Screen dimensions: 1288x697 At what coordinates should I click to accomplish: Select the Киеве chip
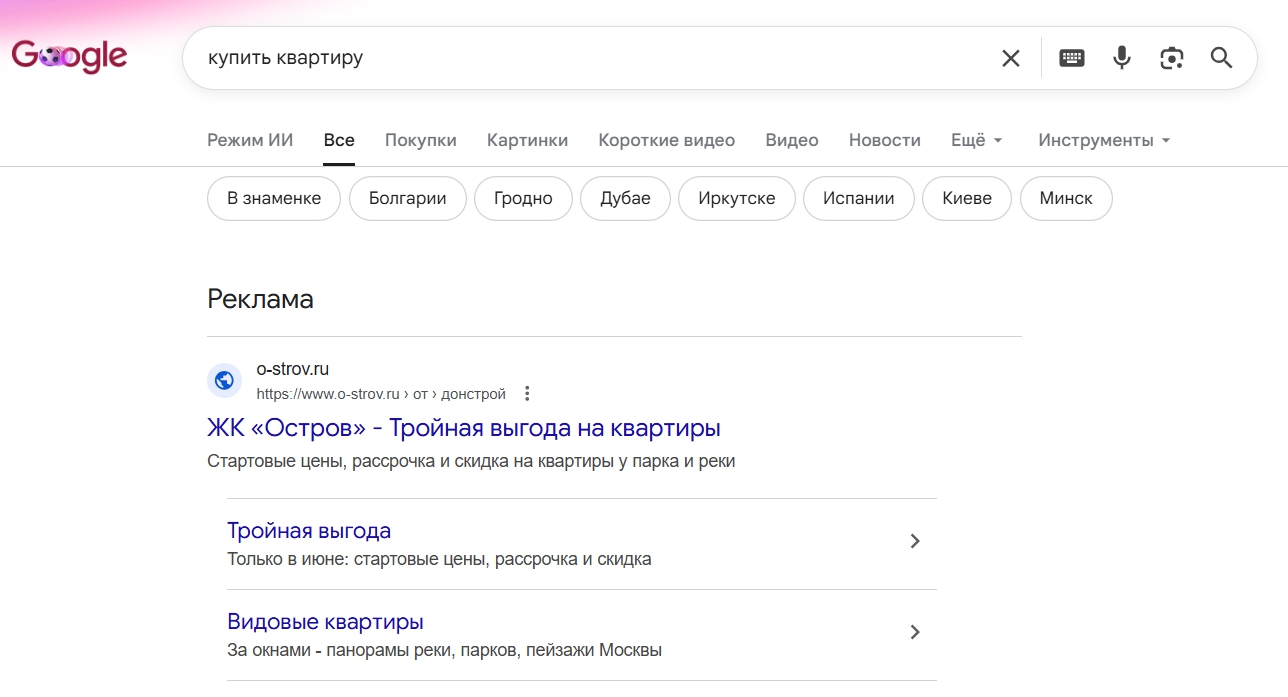[x=967, y=198]
